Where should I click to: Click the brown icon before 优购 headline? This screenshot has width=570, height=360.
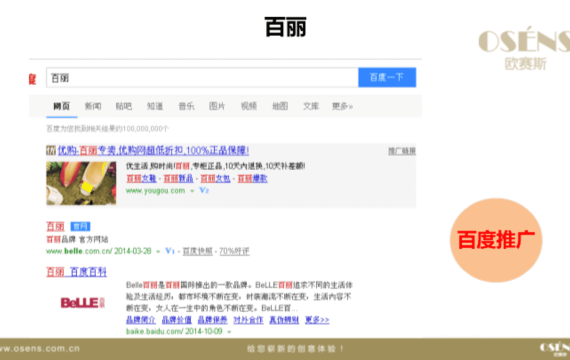pyautogui.click(x=51, y=150)
